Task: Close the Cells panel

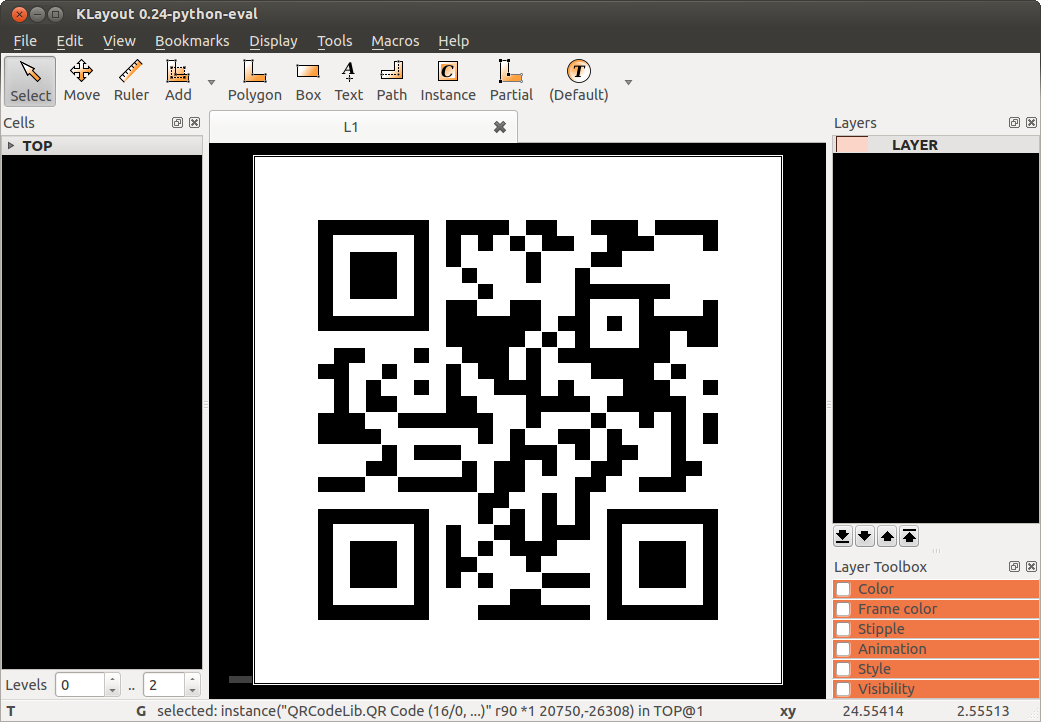Action: coord(195,122)
